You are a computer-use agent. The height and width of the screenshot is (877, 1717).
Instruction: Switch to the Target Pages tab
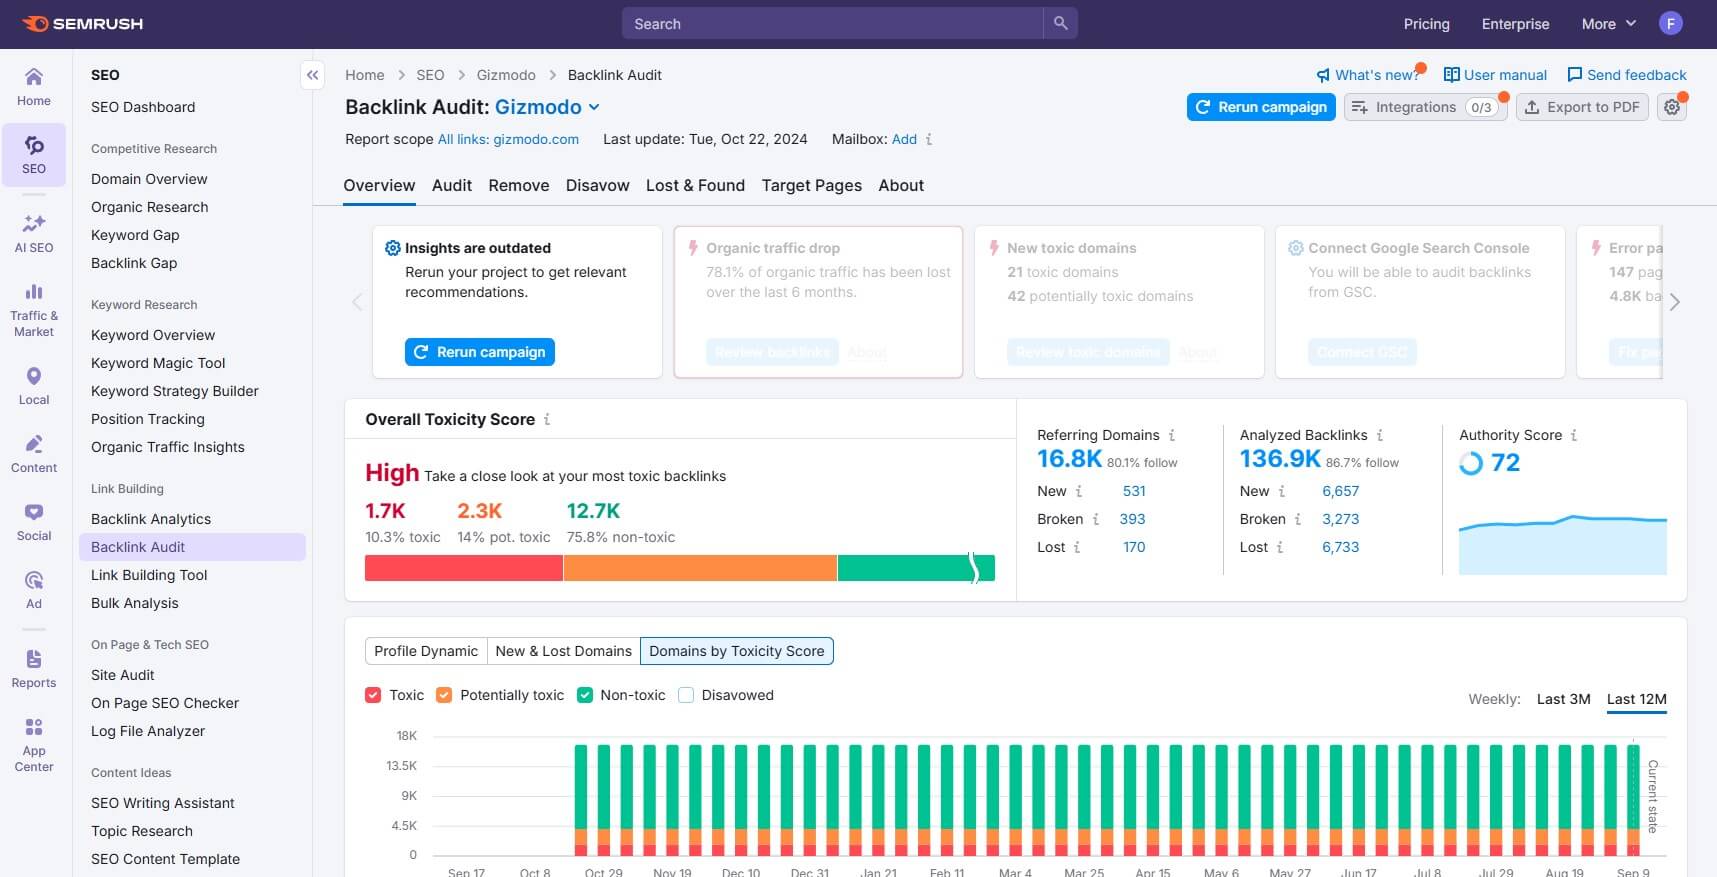click(x=812, y=185)
